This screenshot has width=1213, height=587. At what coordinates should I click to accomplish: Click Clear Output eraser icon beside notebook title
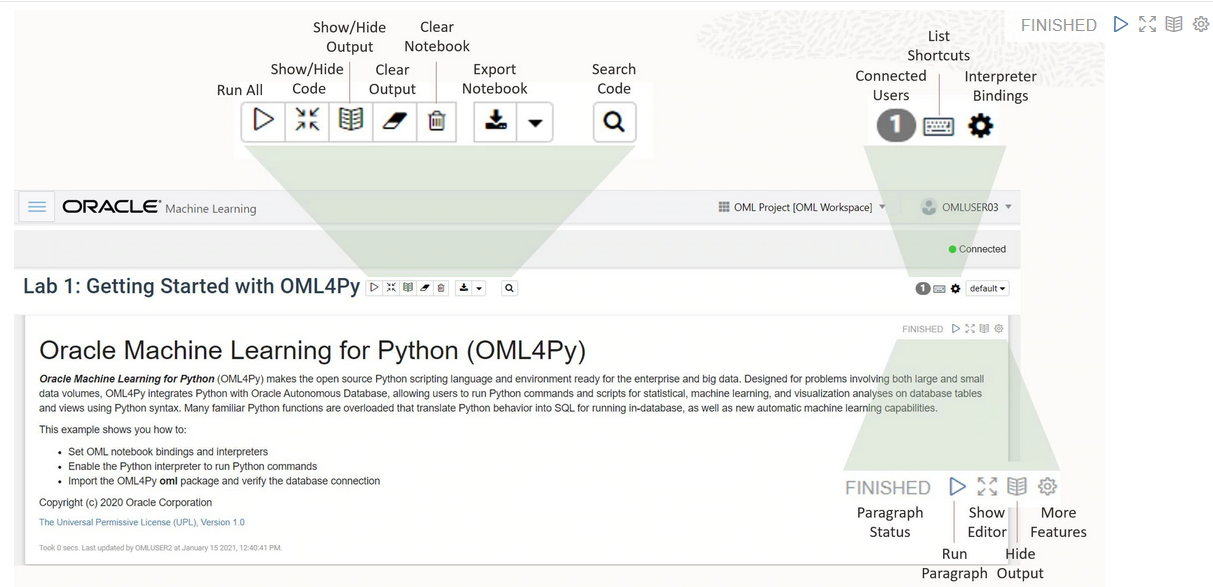[x=424, y=288]
